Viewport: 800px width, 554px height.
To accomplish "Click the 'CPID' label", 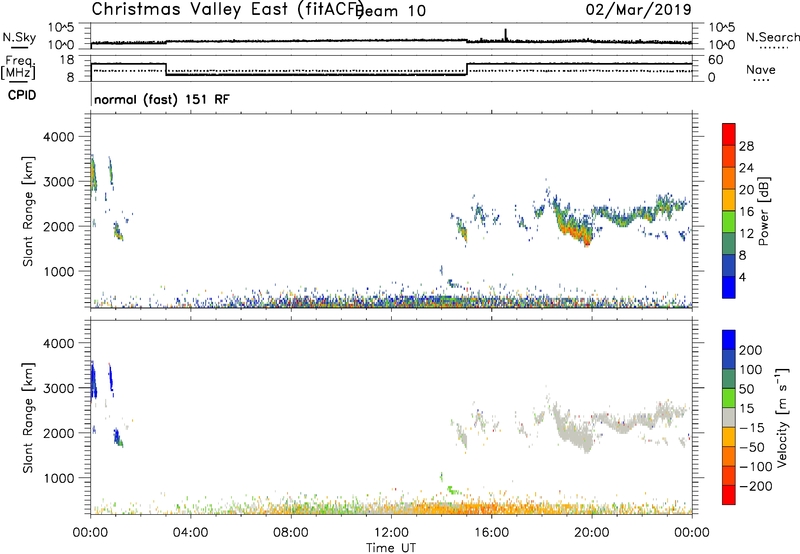I will click(x=22, y=95).
